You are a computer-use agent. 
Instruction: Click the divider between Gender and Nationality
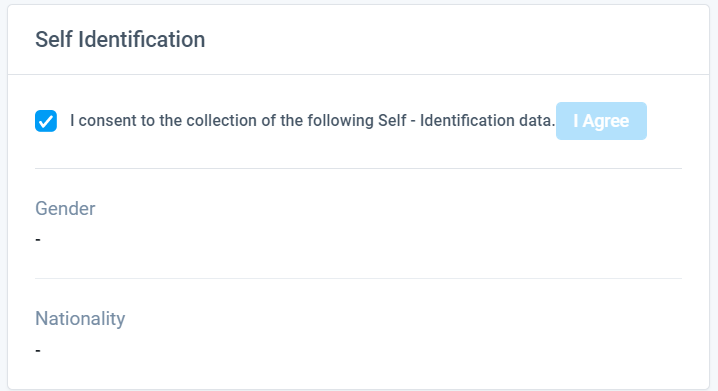tap(359, 278)
